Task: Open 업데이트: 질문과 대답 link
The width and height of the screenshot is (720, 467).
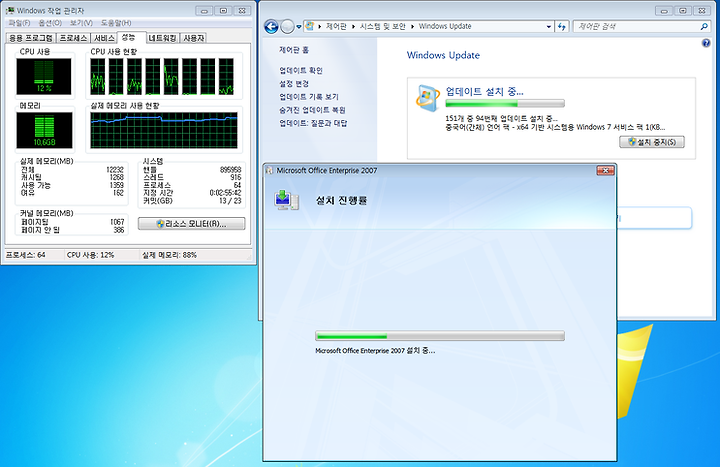Action: 313,123
